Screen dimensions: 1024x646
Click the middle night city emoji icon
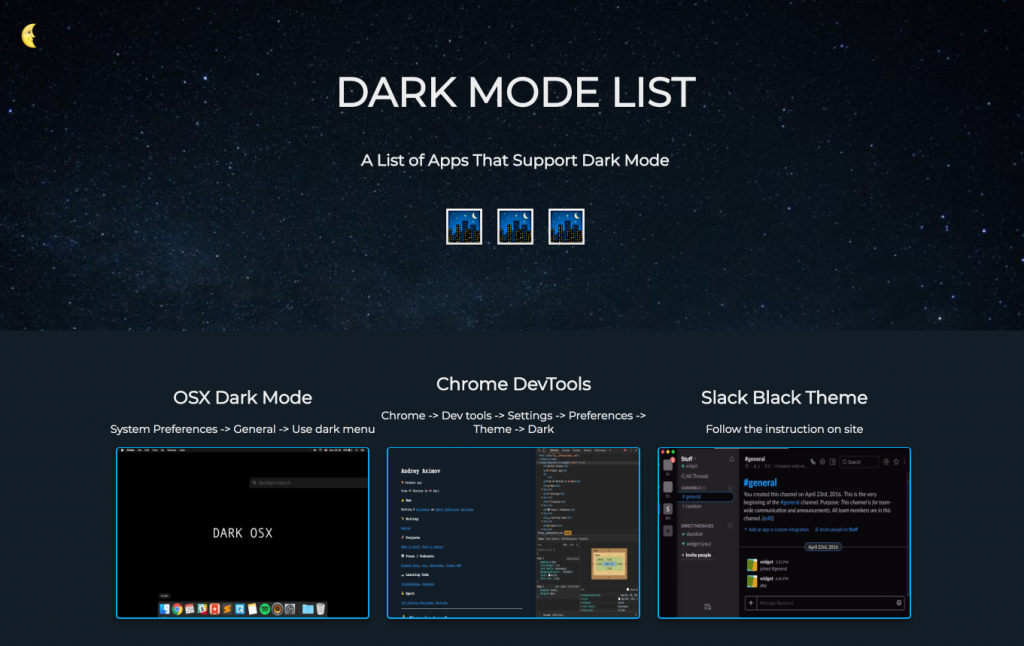[x=515, y=227]
